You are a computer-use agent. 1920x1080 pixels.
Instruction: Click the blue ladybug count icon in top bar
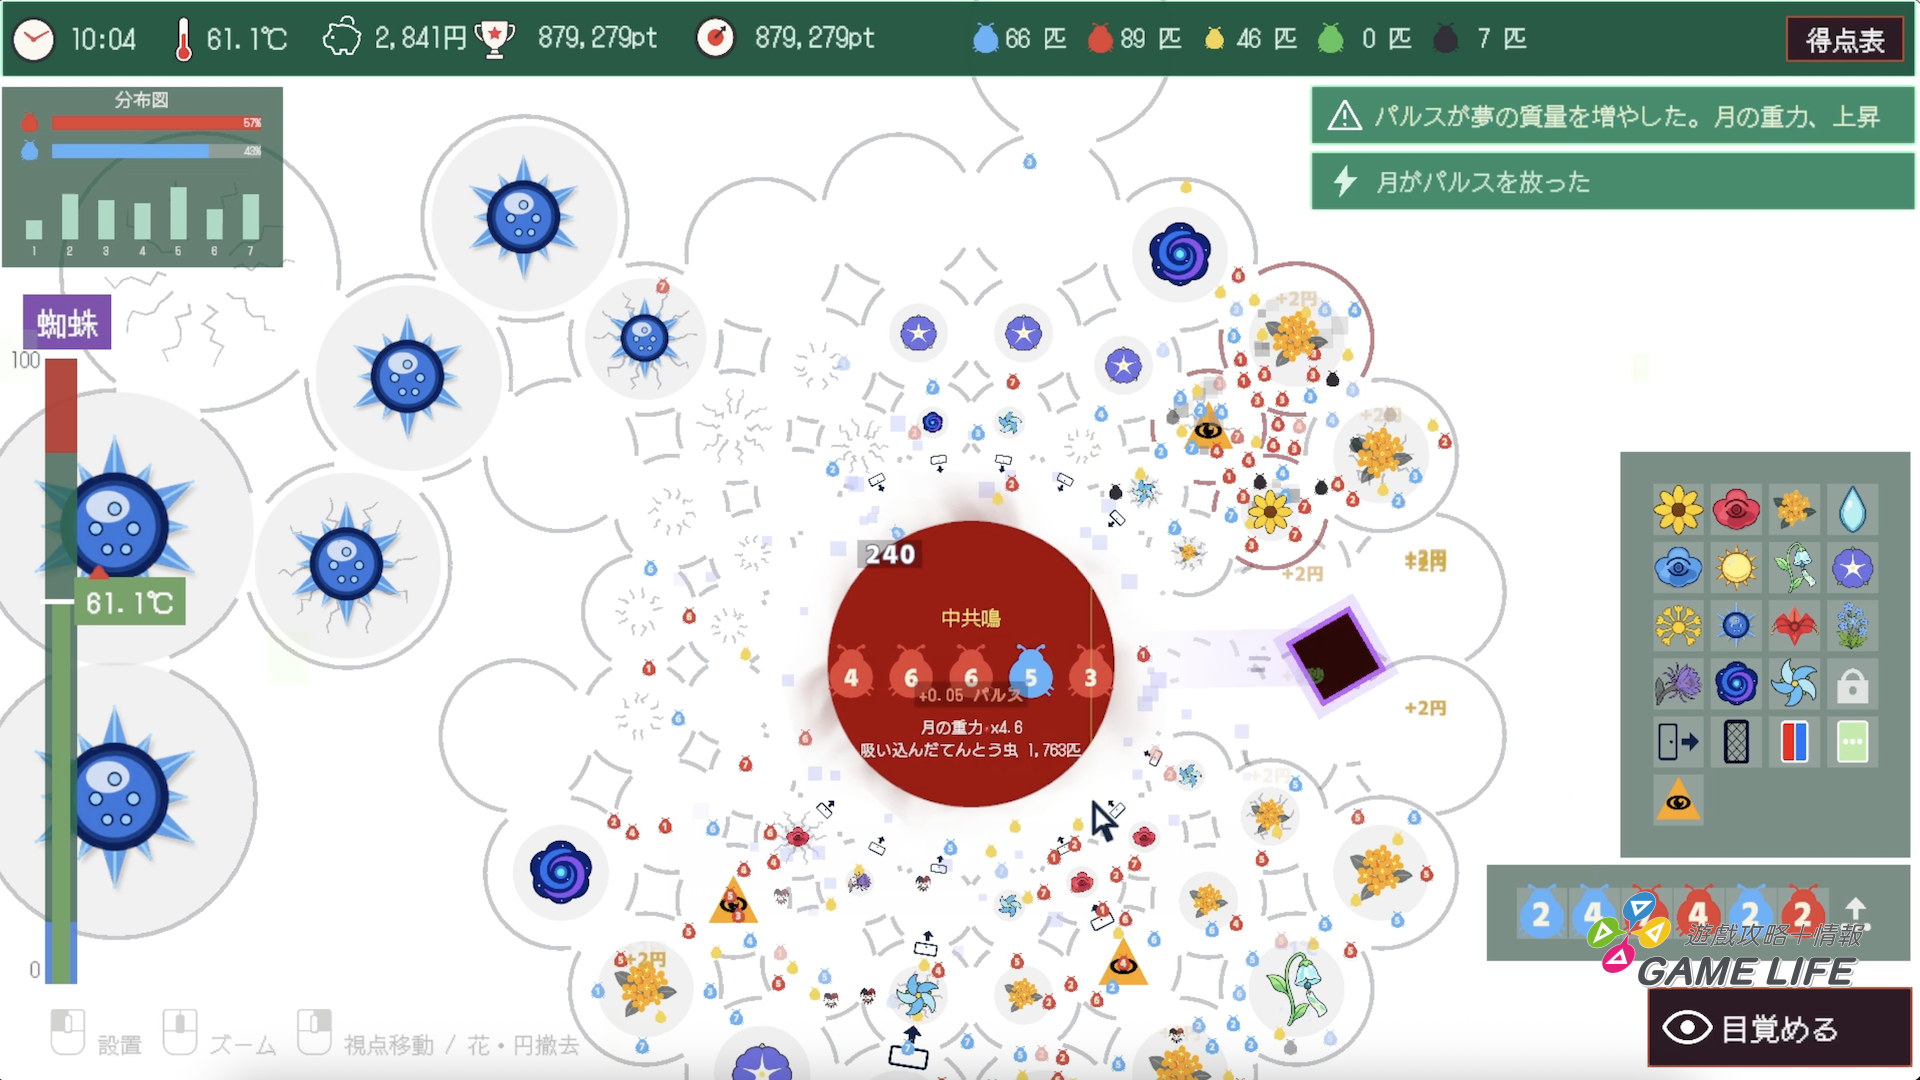coord(985,39)
